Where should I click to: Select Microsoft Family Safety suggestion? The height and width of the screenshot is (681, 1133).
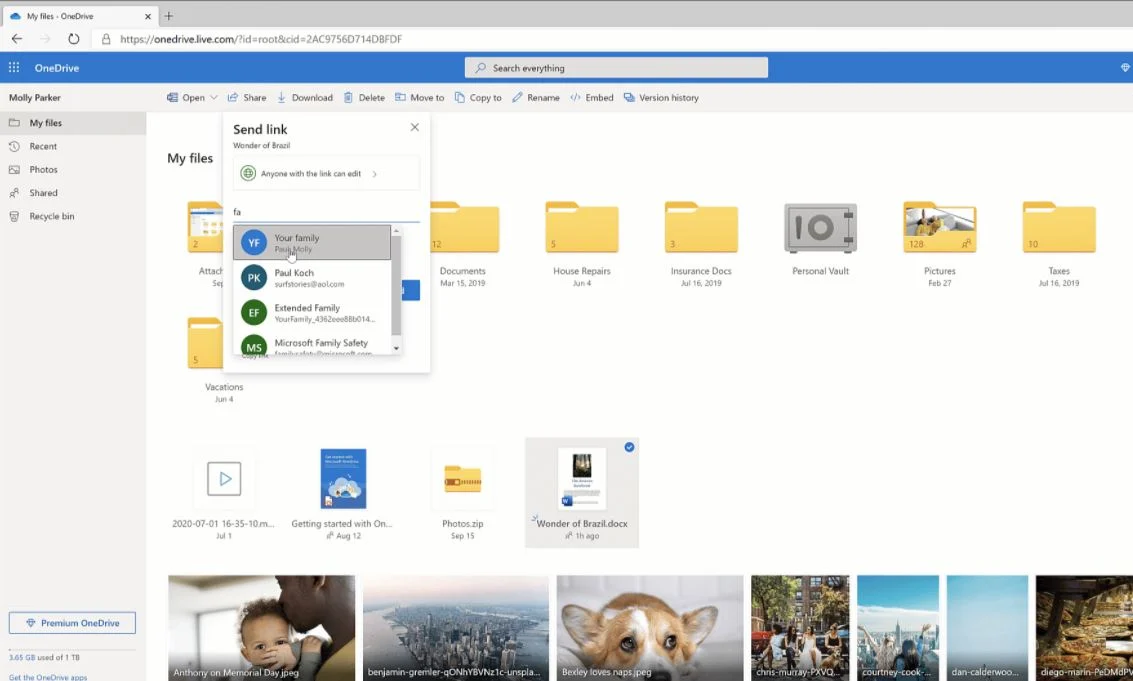tap(312, 345)
